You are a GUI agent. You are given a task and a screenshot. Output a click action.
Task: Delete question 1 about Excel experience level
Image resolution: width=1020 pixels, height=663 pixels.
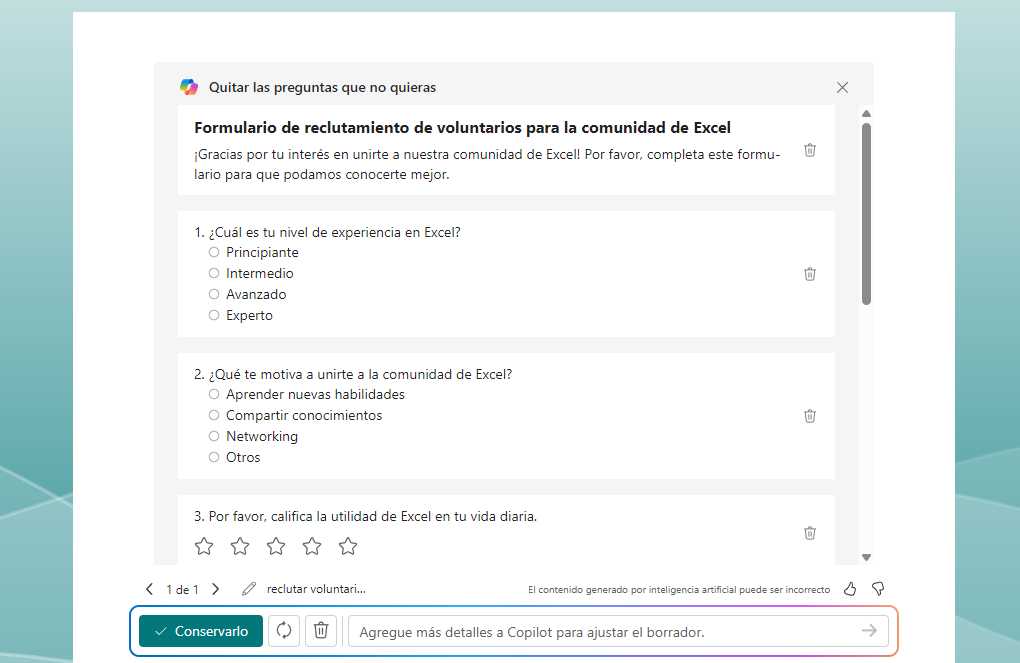(x=809, y=274)
